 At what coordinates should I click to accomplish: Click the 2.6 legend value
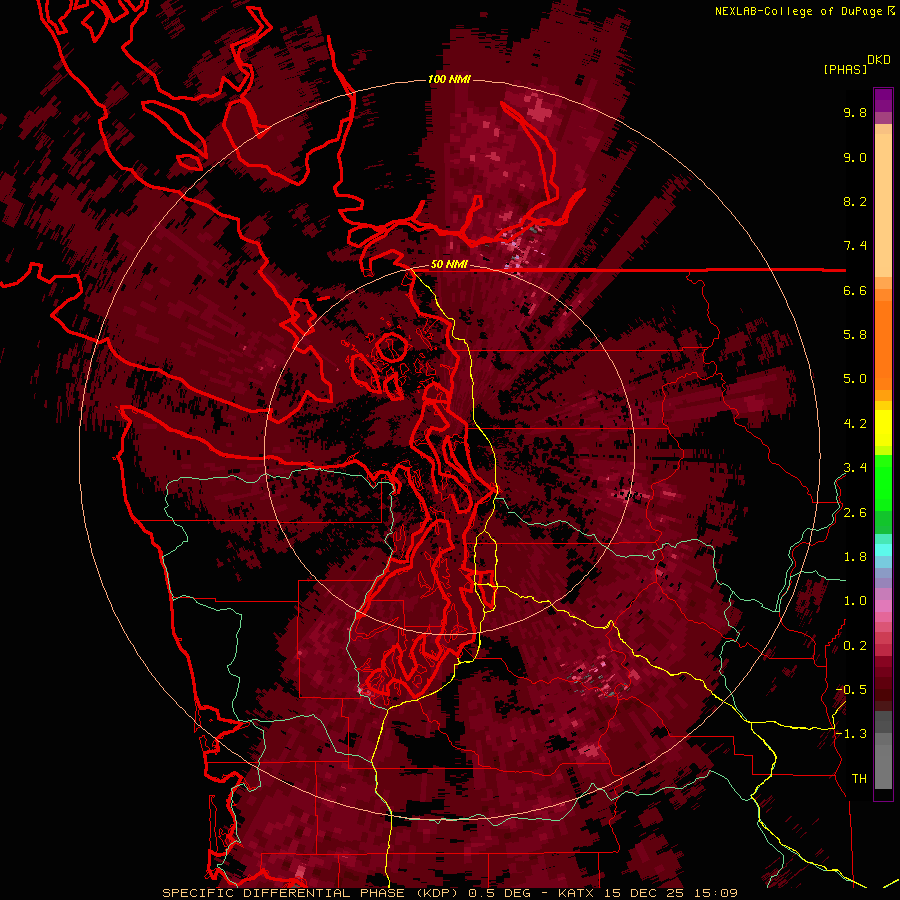tap(855, 513)
